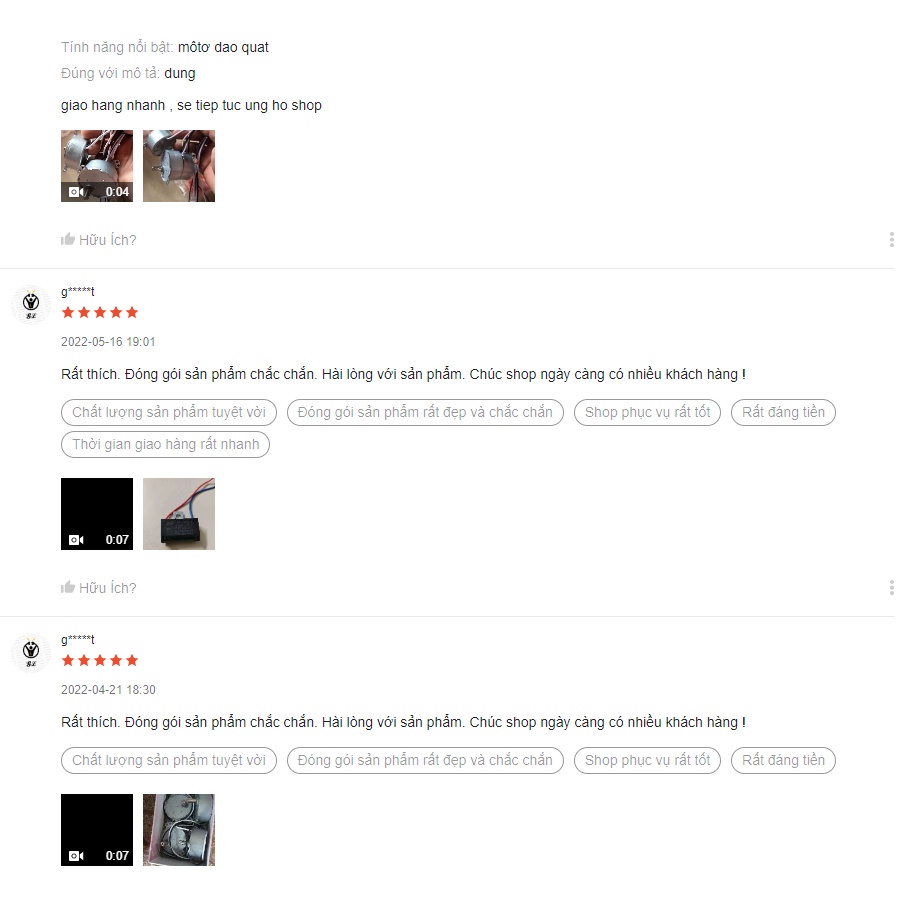Play the 0:04 motor video thumbnail
The image size is (917, 917).
point(97,166)
